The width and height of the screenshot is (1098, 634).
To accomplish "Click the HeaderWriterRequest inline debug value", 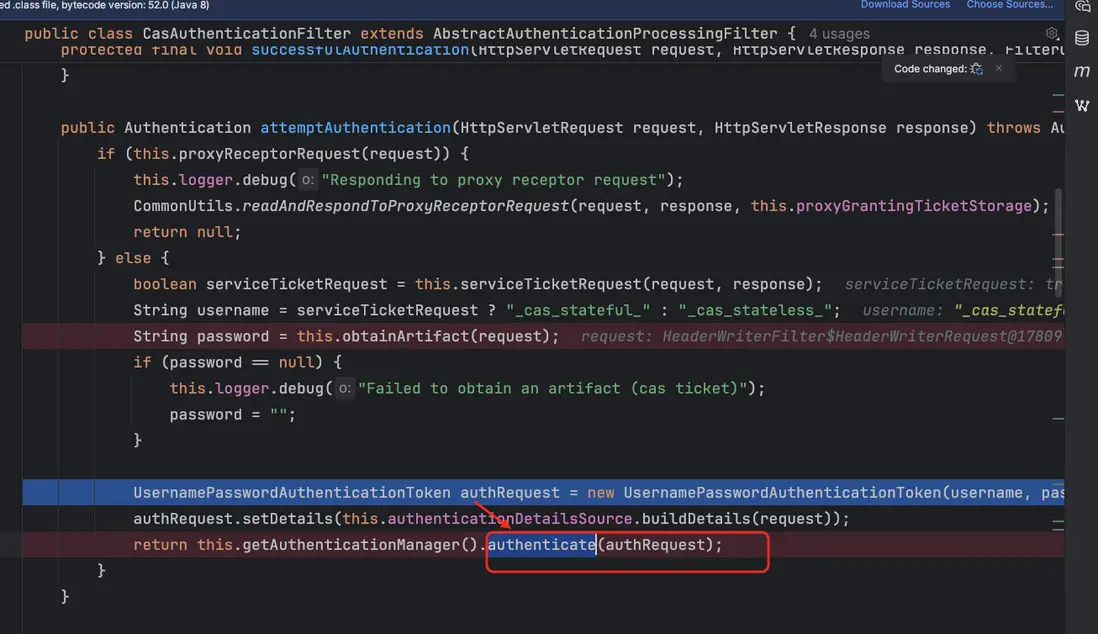I will (x=821, y=336).
